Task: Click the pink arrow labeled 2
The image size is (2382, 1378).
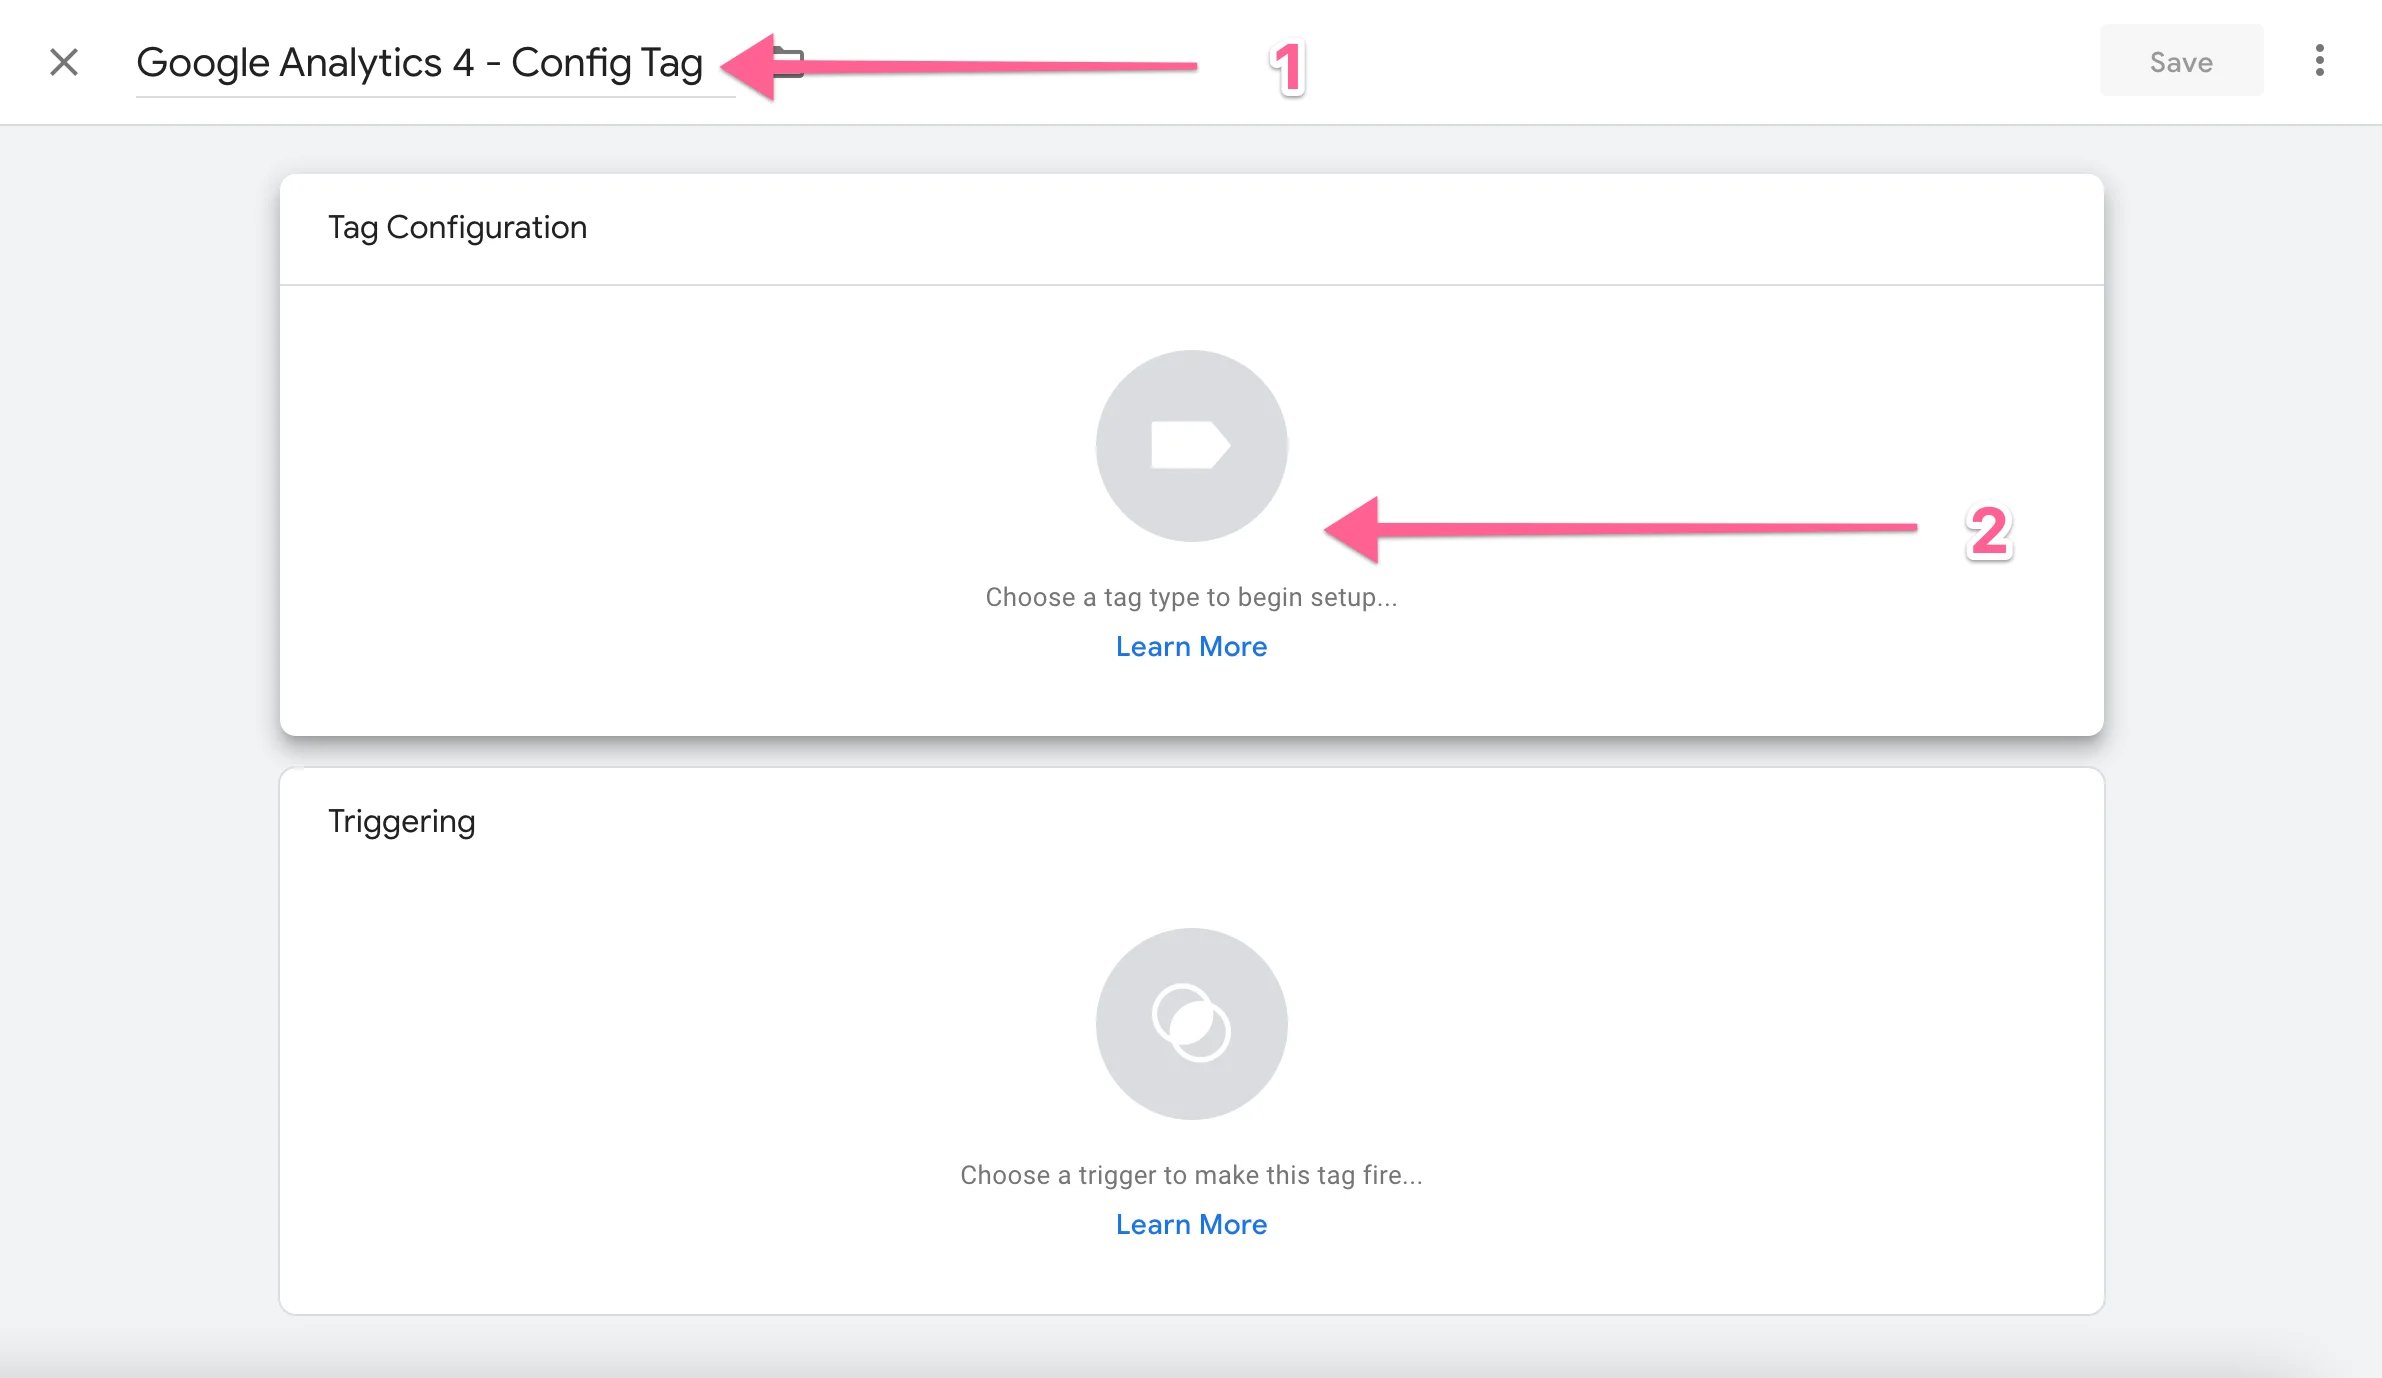Action: pyautogui.click(x=1620, y=527)
